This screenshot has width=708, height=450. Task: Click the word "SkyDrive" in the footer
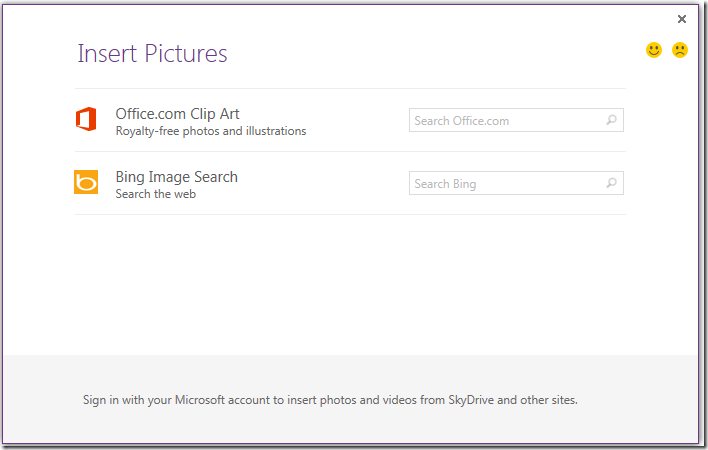point(470,401)
